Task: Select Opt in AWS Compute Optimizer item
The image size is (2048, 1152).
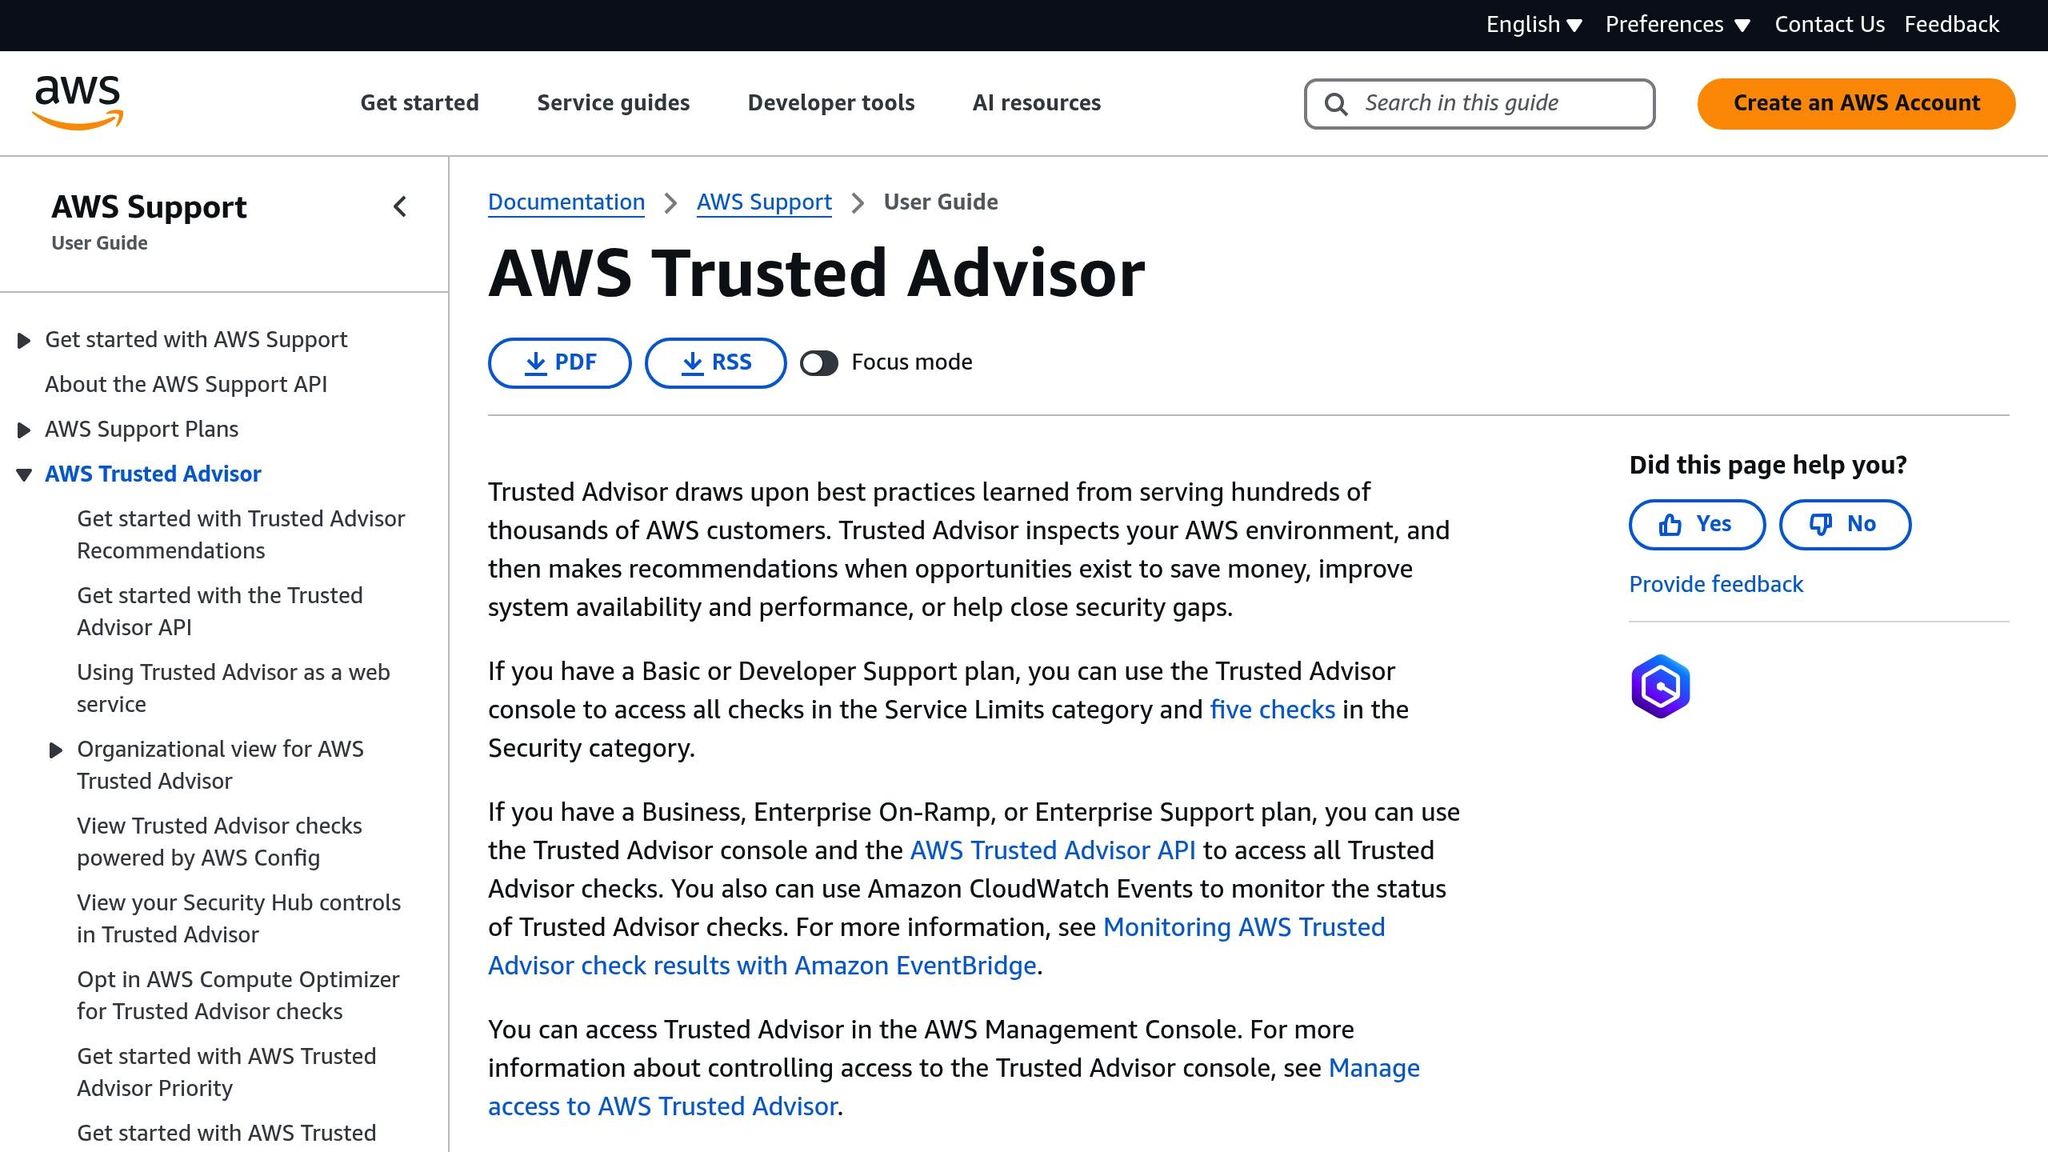Action: pos(238,996)
